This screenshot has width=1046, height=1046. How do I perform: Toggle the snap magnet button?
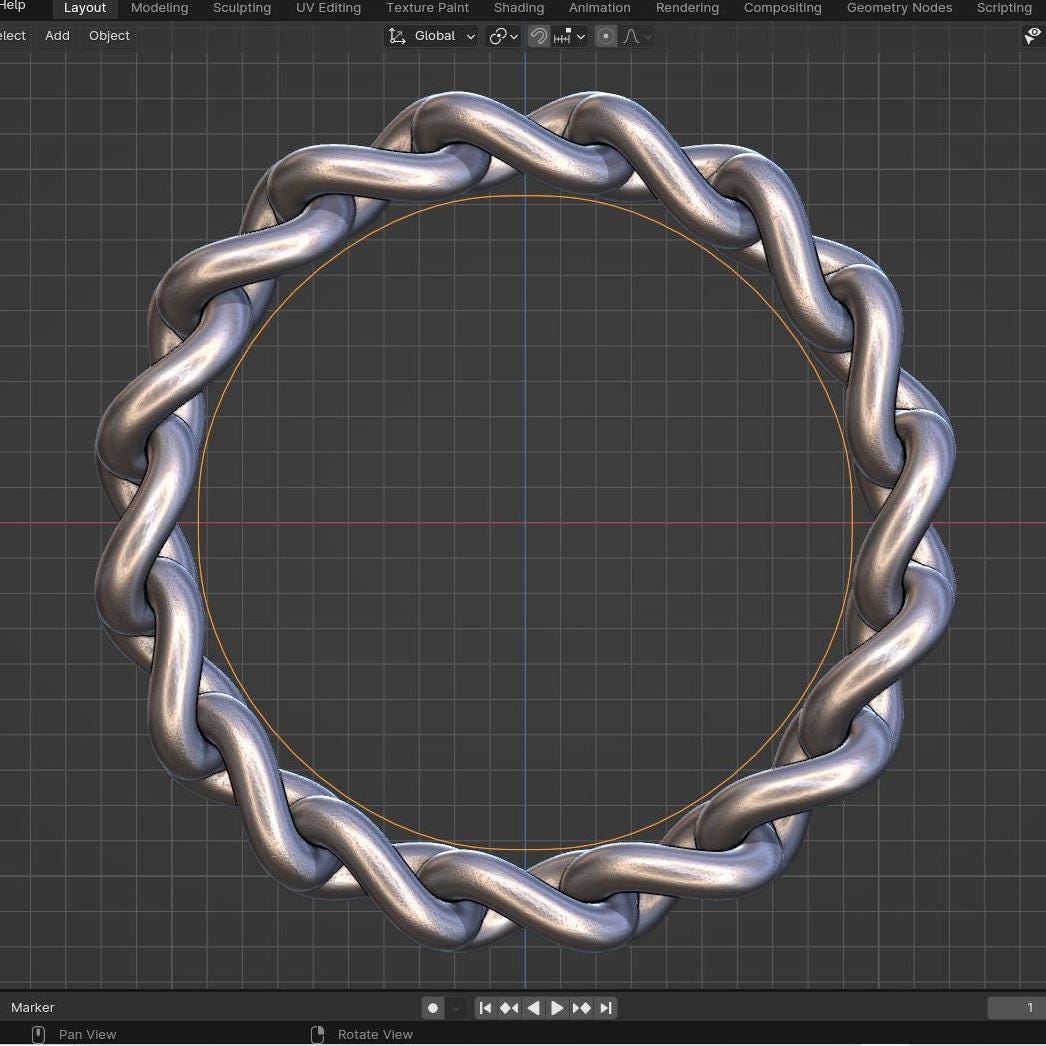point(538,36)
